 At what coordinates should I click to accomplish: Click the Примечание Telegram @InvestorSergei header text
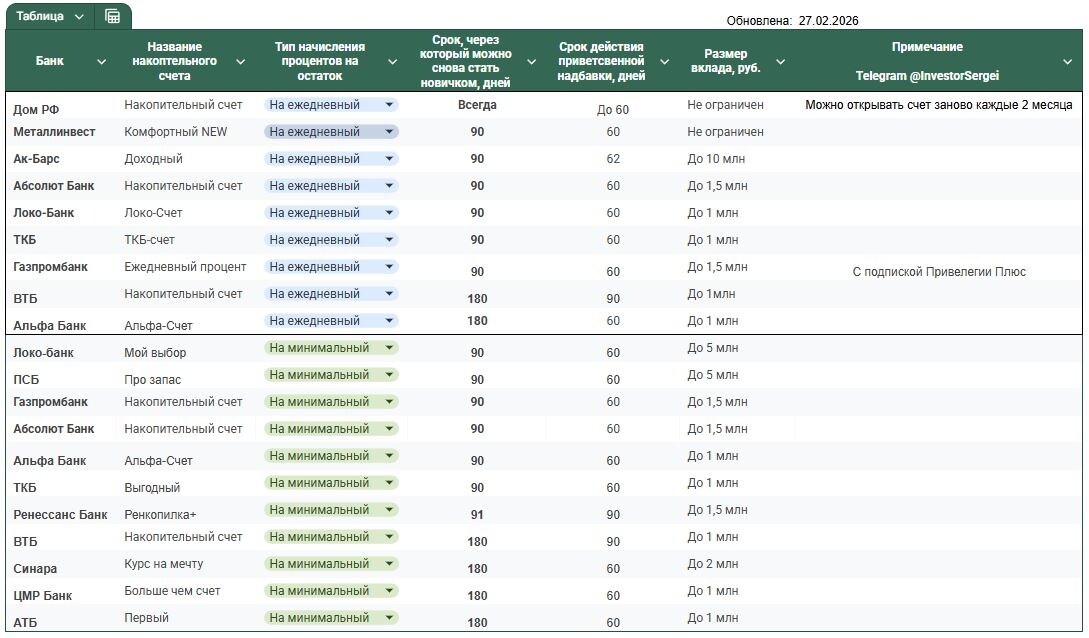[x=927, y=61]
